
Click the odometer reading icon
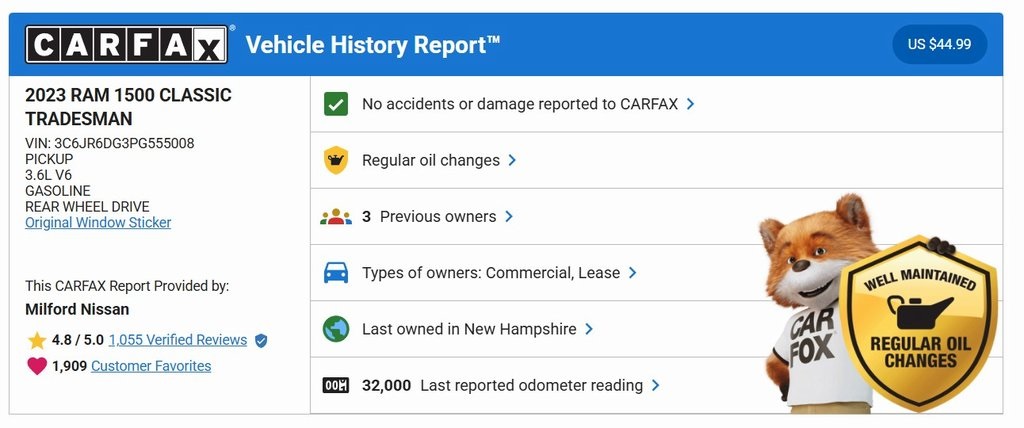pos(336,385)
